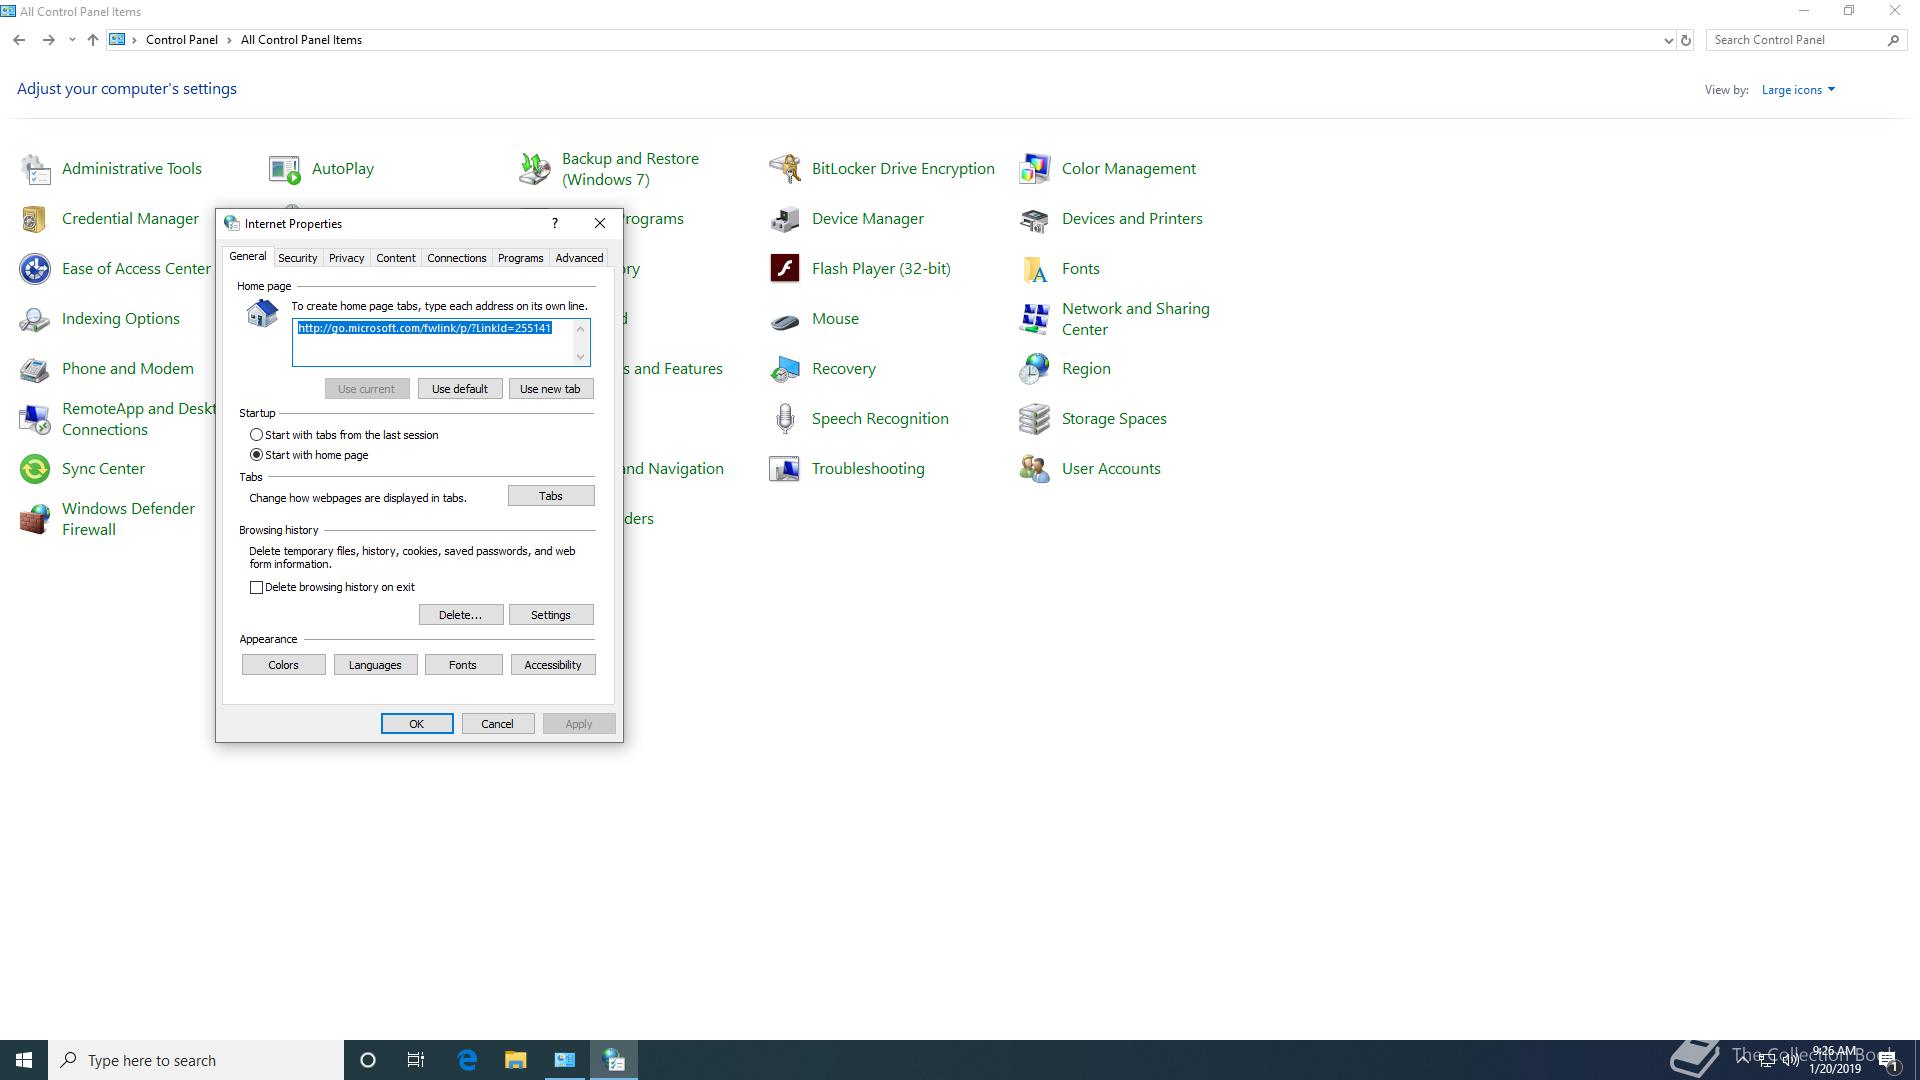Screen dimensions: 1920x1080
Task: Open the Troubleshooting icon
Action: (x=785, y=469)
